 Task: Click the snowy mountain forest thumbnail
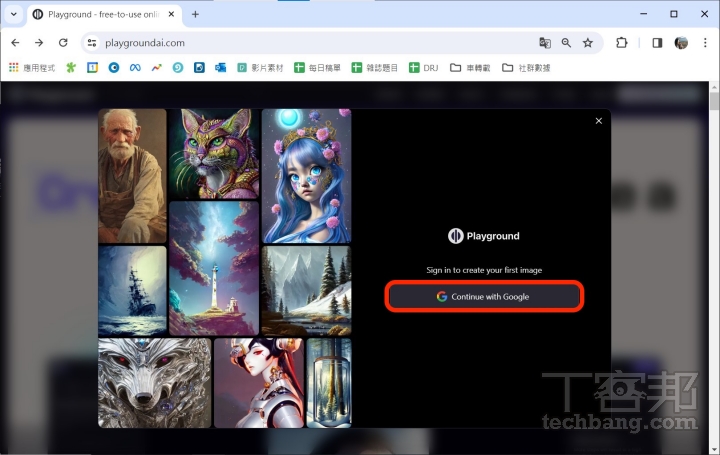coord(306,291)
